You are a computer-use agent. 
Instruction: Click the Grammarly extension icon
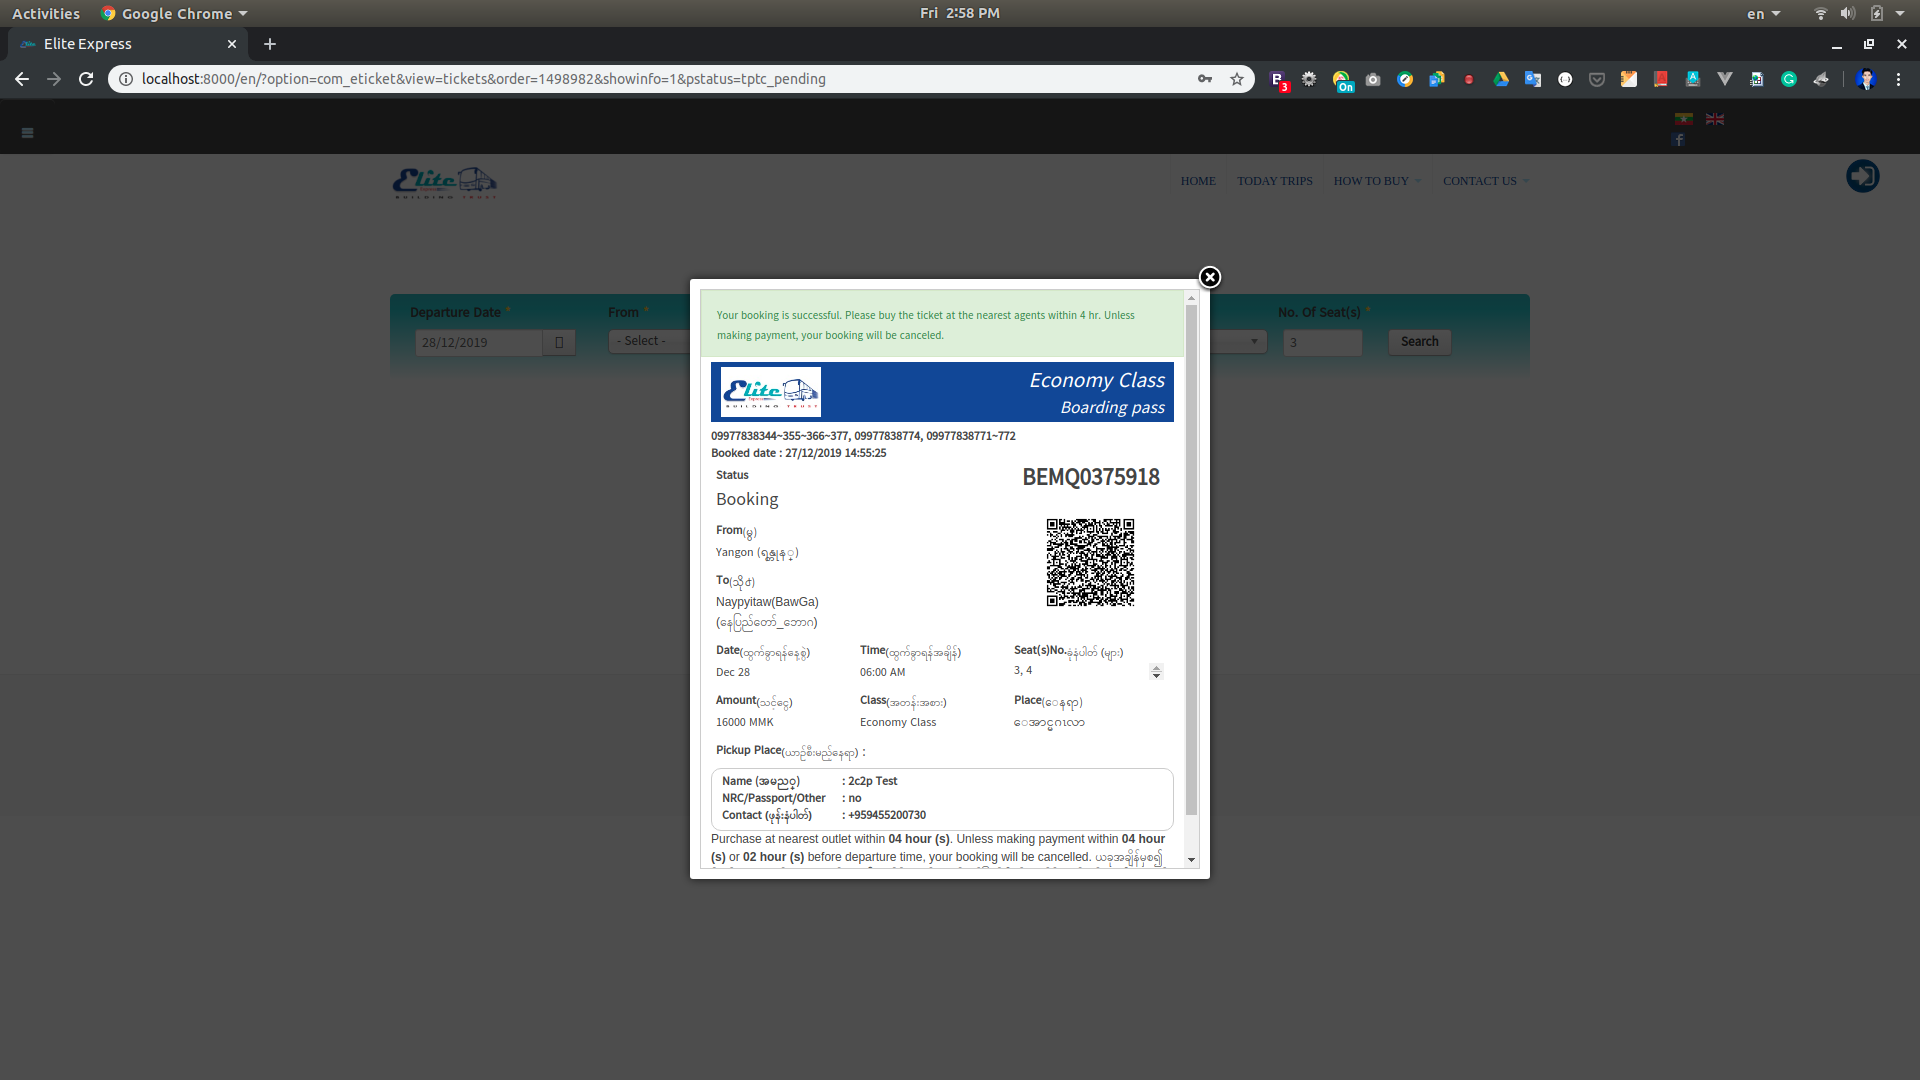point(1789,79)
